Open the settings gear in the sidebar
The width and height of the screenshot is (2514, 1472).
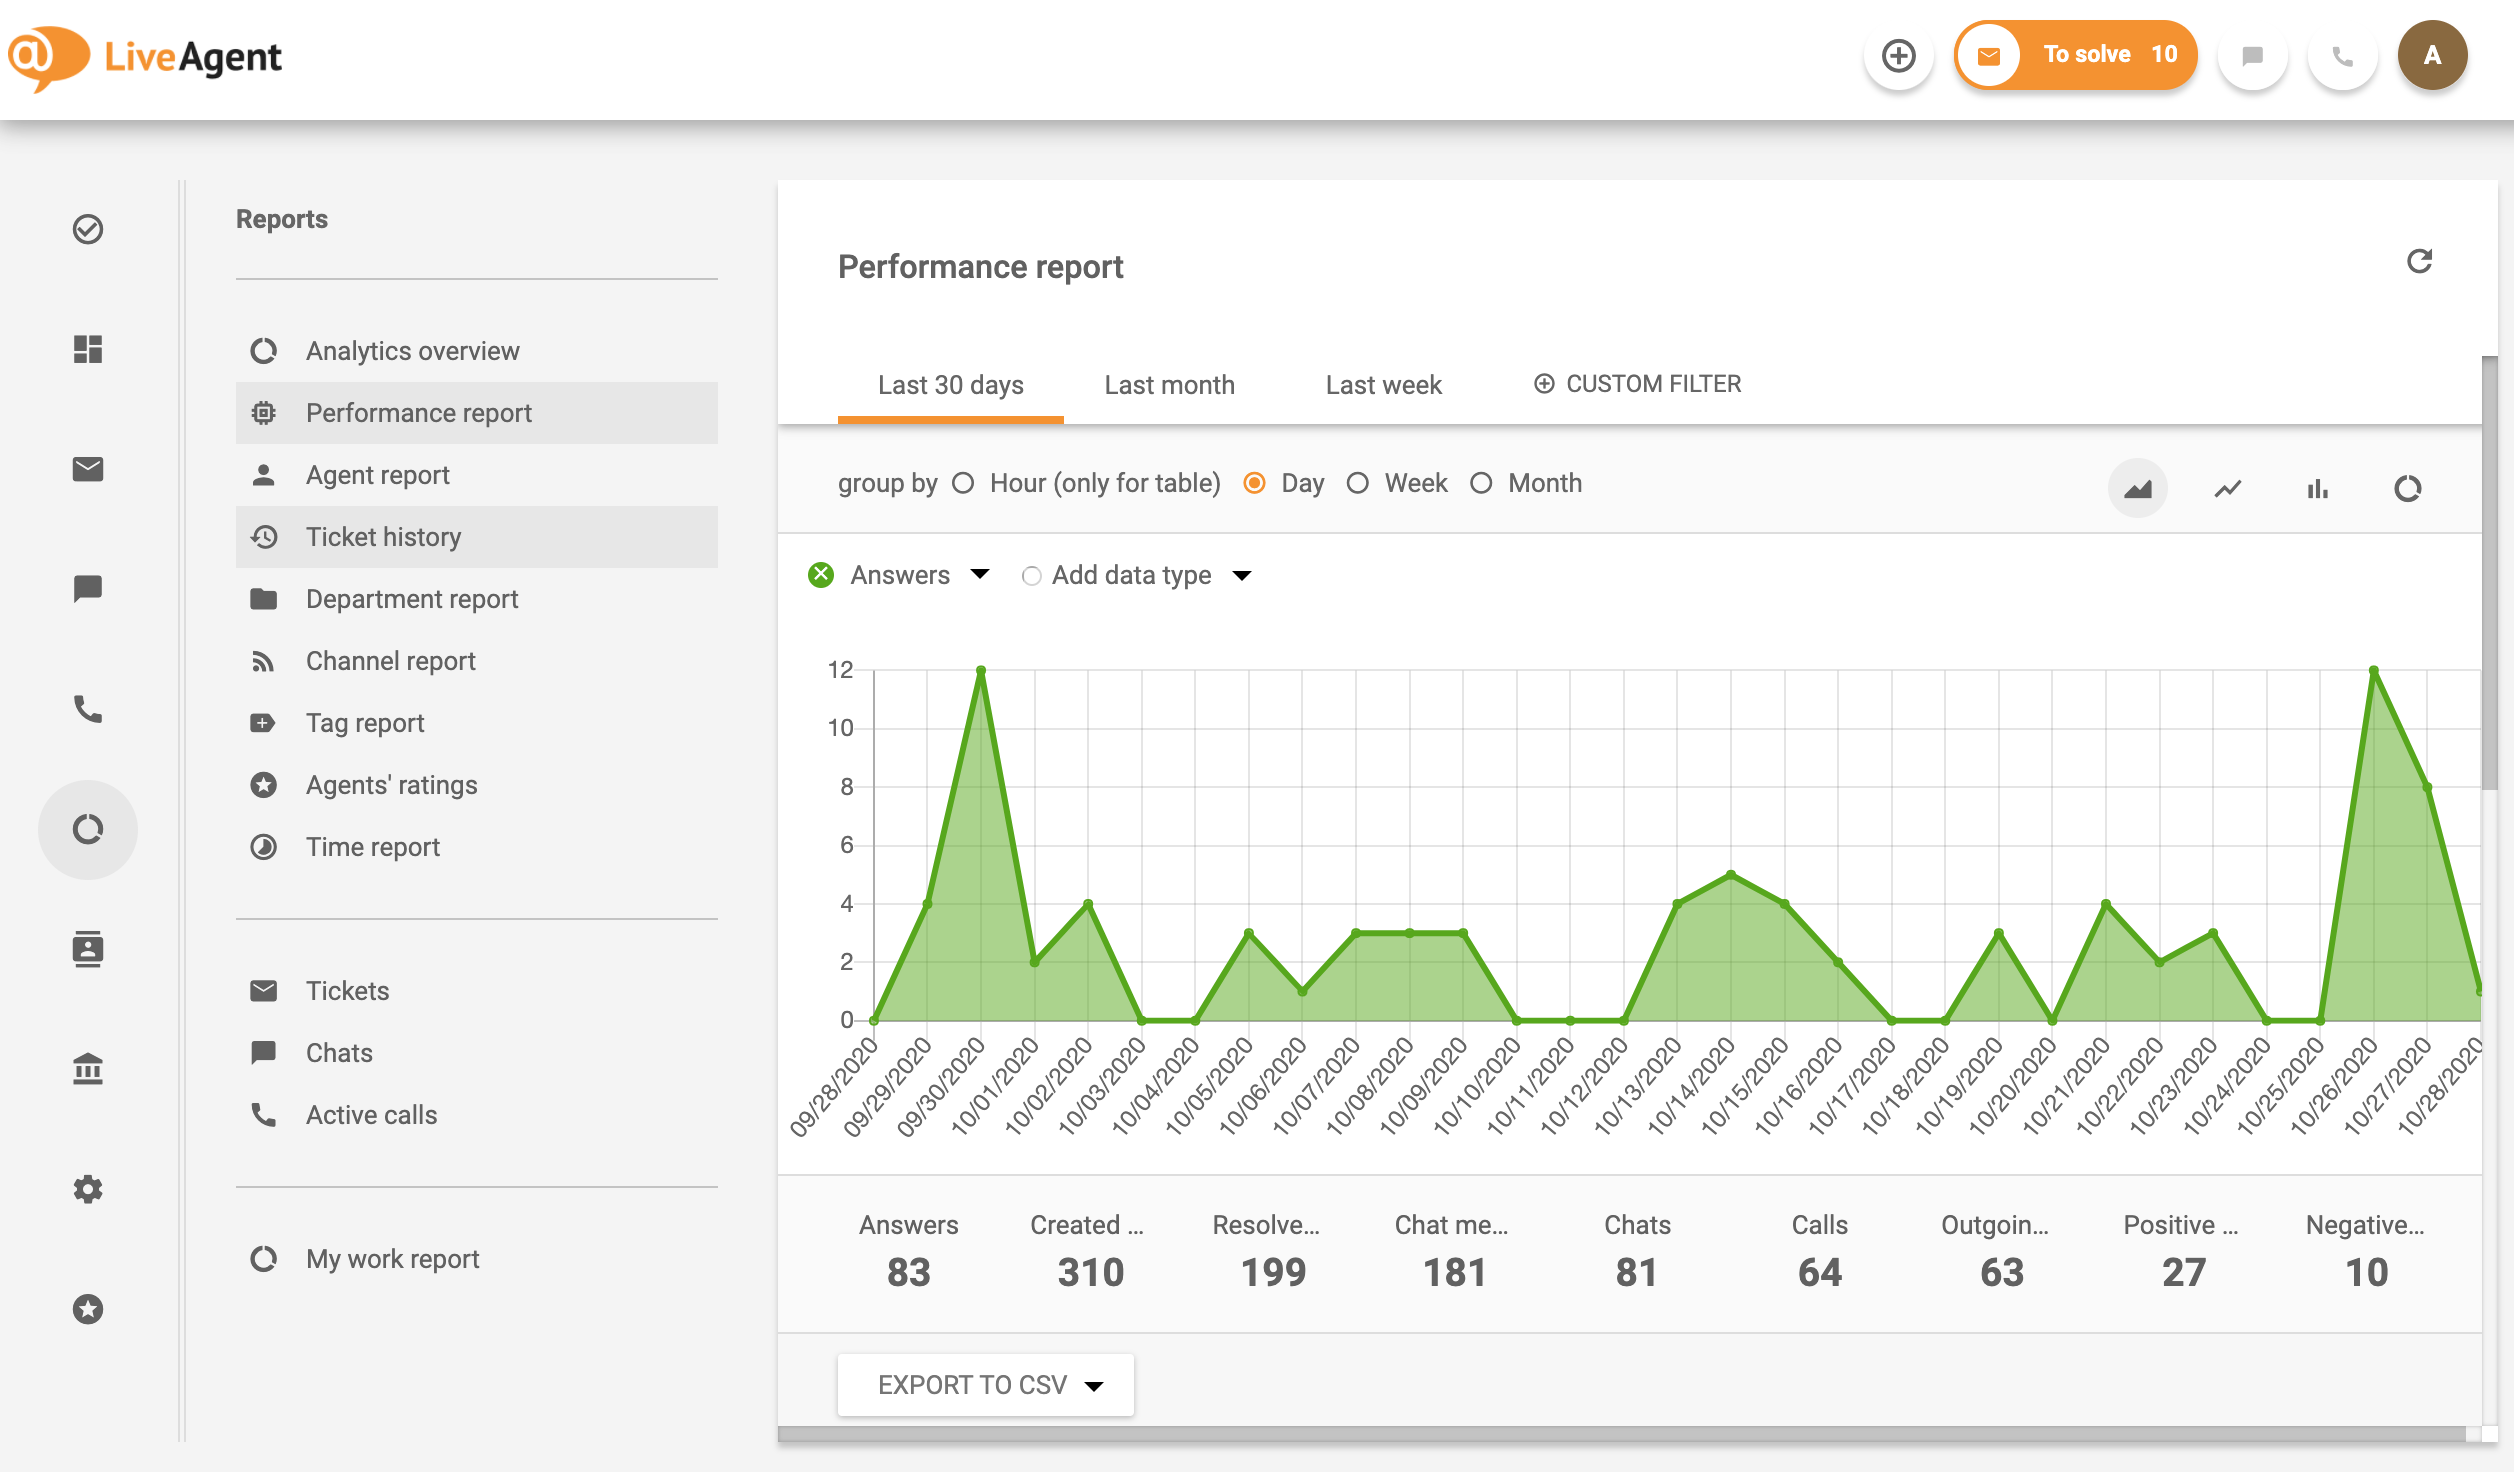[x=88, y=1188]
